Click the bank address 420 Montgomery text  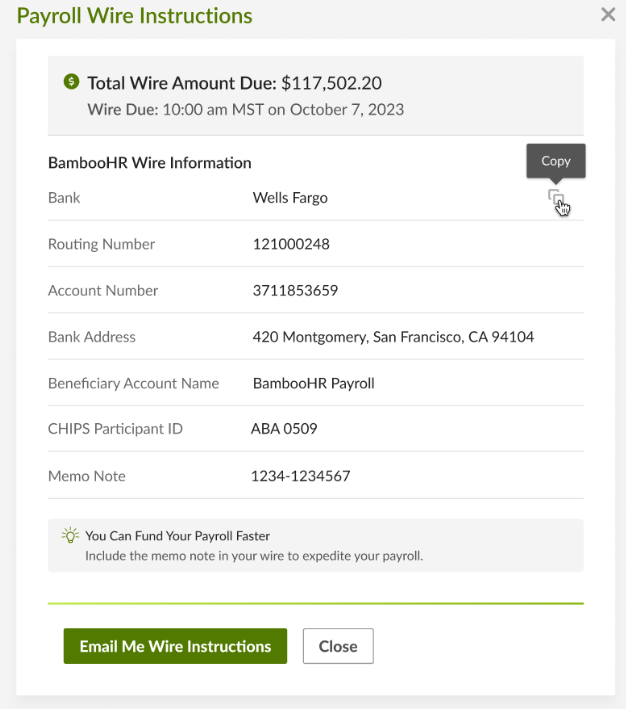pos(393,337)
